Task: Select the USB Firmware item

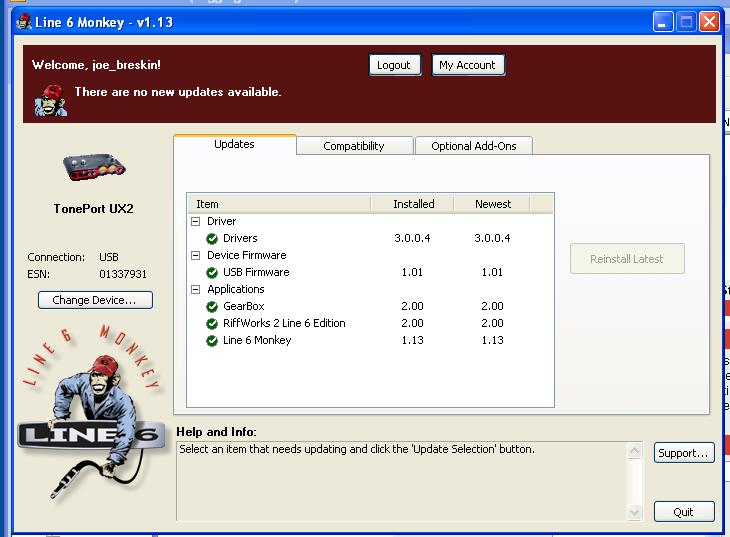Action: coord(256,272)
